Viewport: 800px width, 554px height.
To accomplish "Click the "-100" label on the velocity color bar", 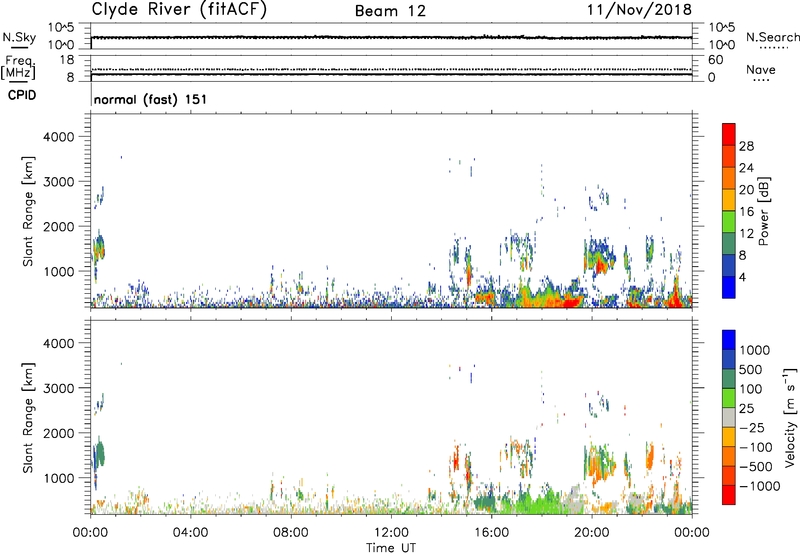I will pos(756,447).
